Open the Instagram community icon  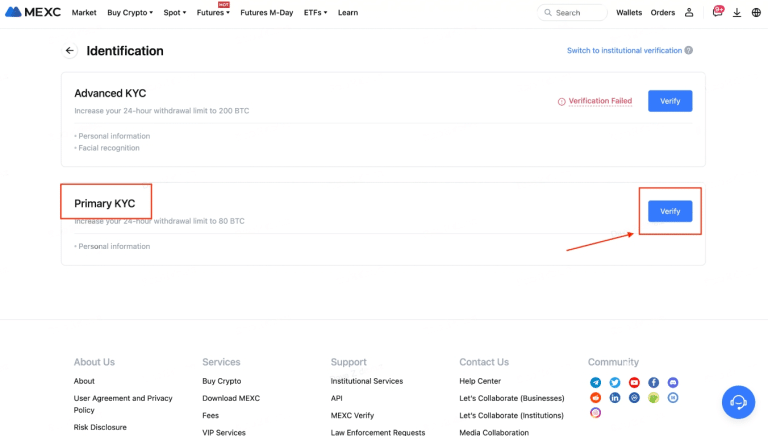596,413
